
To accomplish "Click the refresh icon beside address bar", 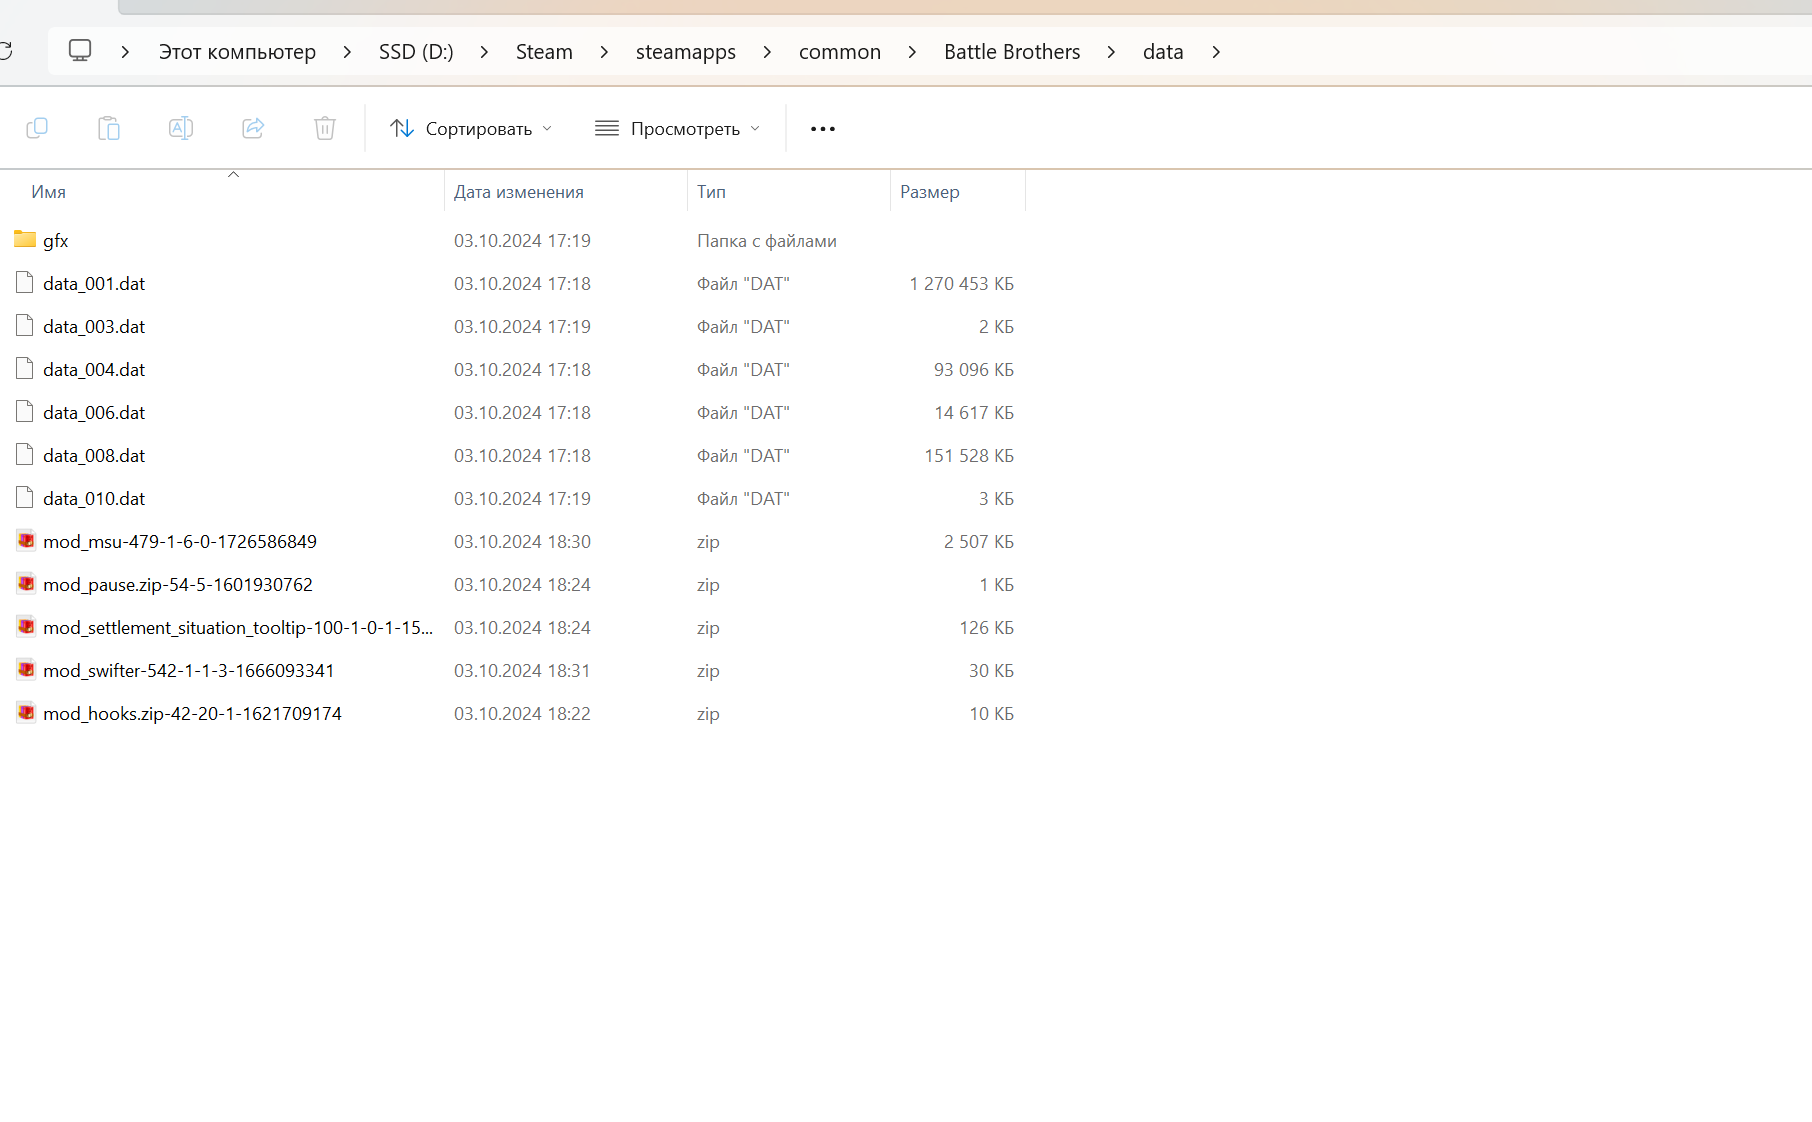I will pyautogui.click(x=6, y=51).
